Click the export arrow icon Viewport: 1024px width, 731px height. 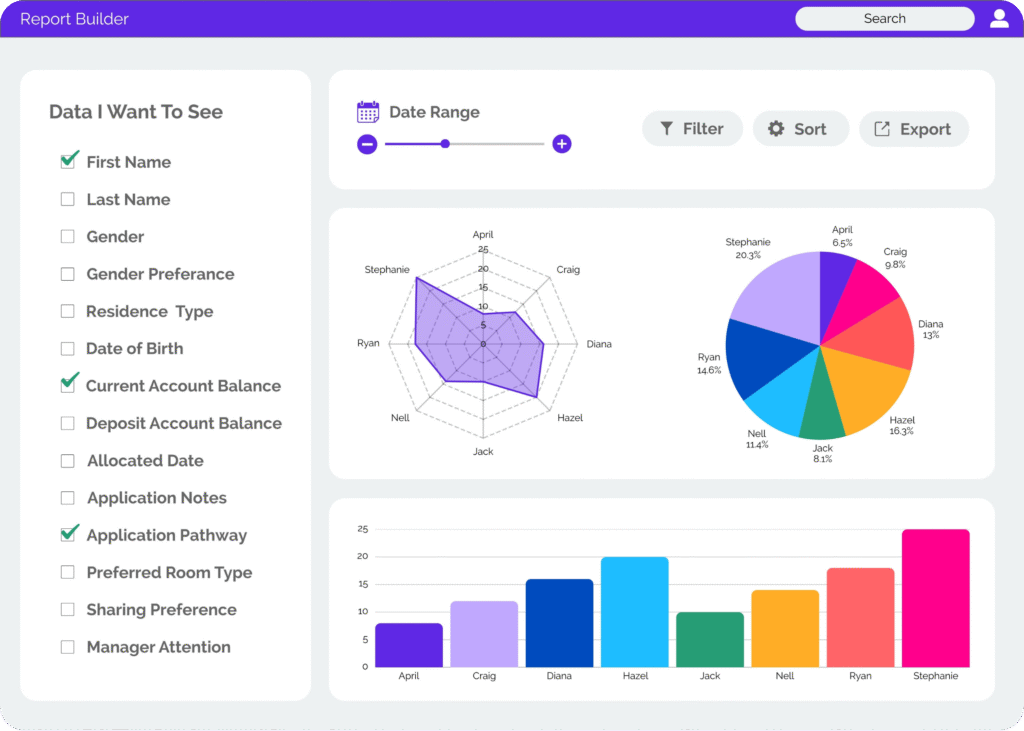click(x=882, y=129)
